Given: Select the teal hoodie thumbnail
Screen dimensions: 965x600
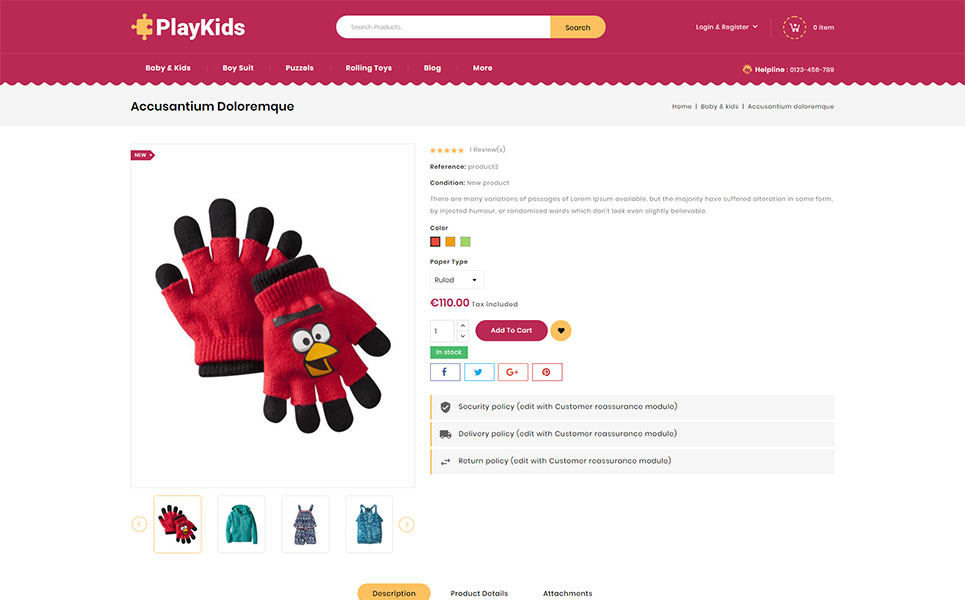Looking at the screenshot, I should [241, 524].
